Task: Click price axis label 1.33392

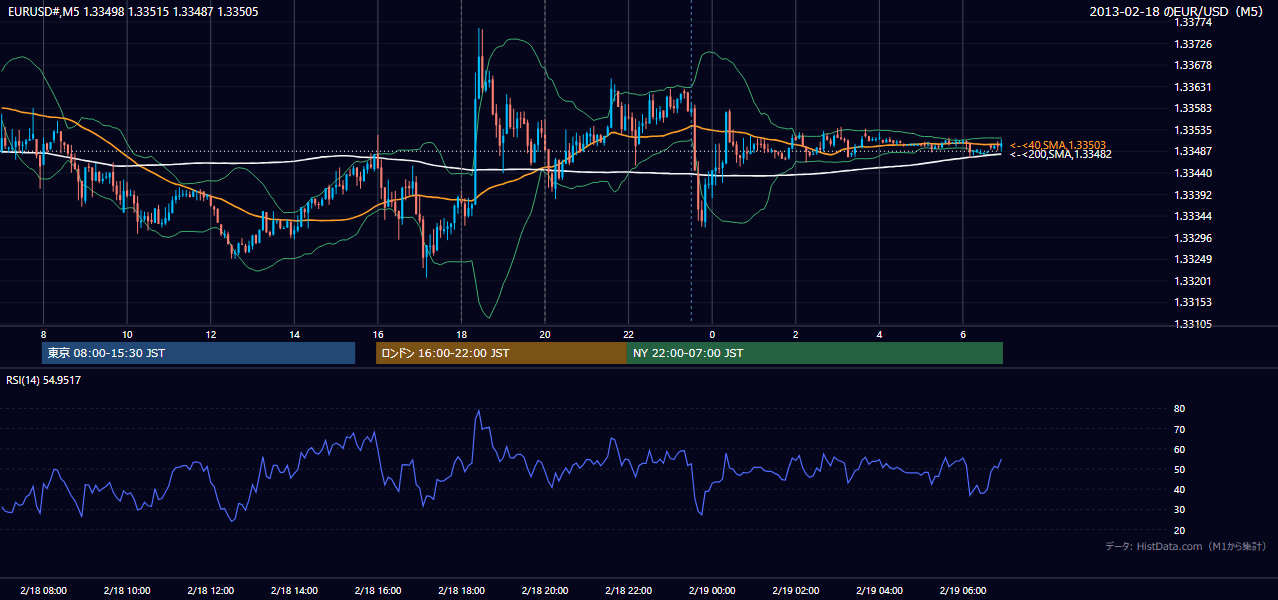Action: (x=1194, y=195)
